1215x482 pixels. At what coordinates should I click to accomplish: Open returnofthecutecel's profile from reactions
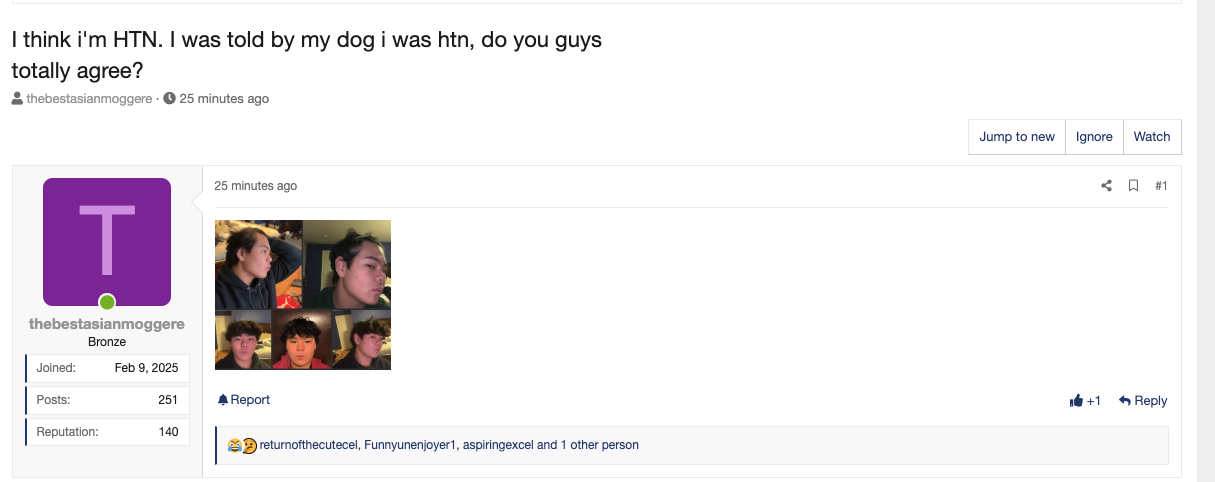click(308, 445)
